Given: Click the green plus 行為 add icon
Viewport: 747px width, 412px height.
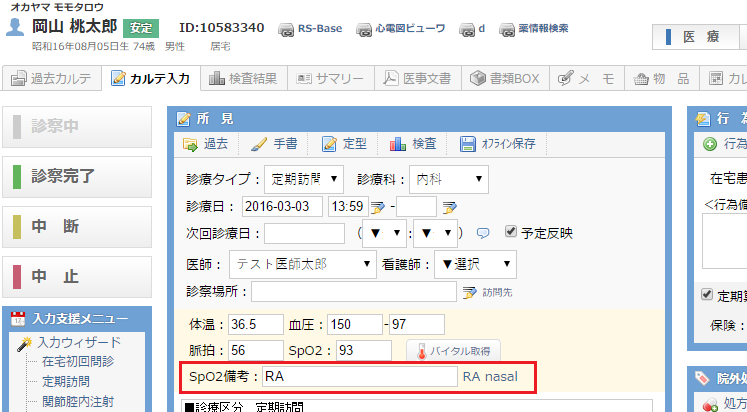Looking at the screenshot, I should [710, 144].
